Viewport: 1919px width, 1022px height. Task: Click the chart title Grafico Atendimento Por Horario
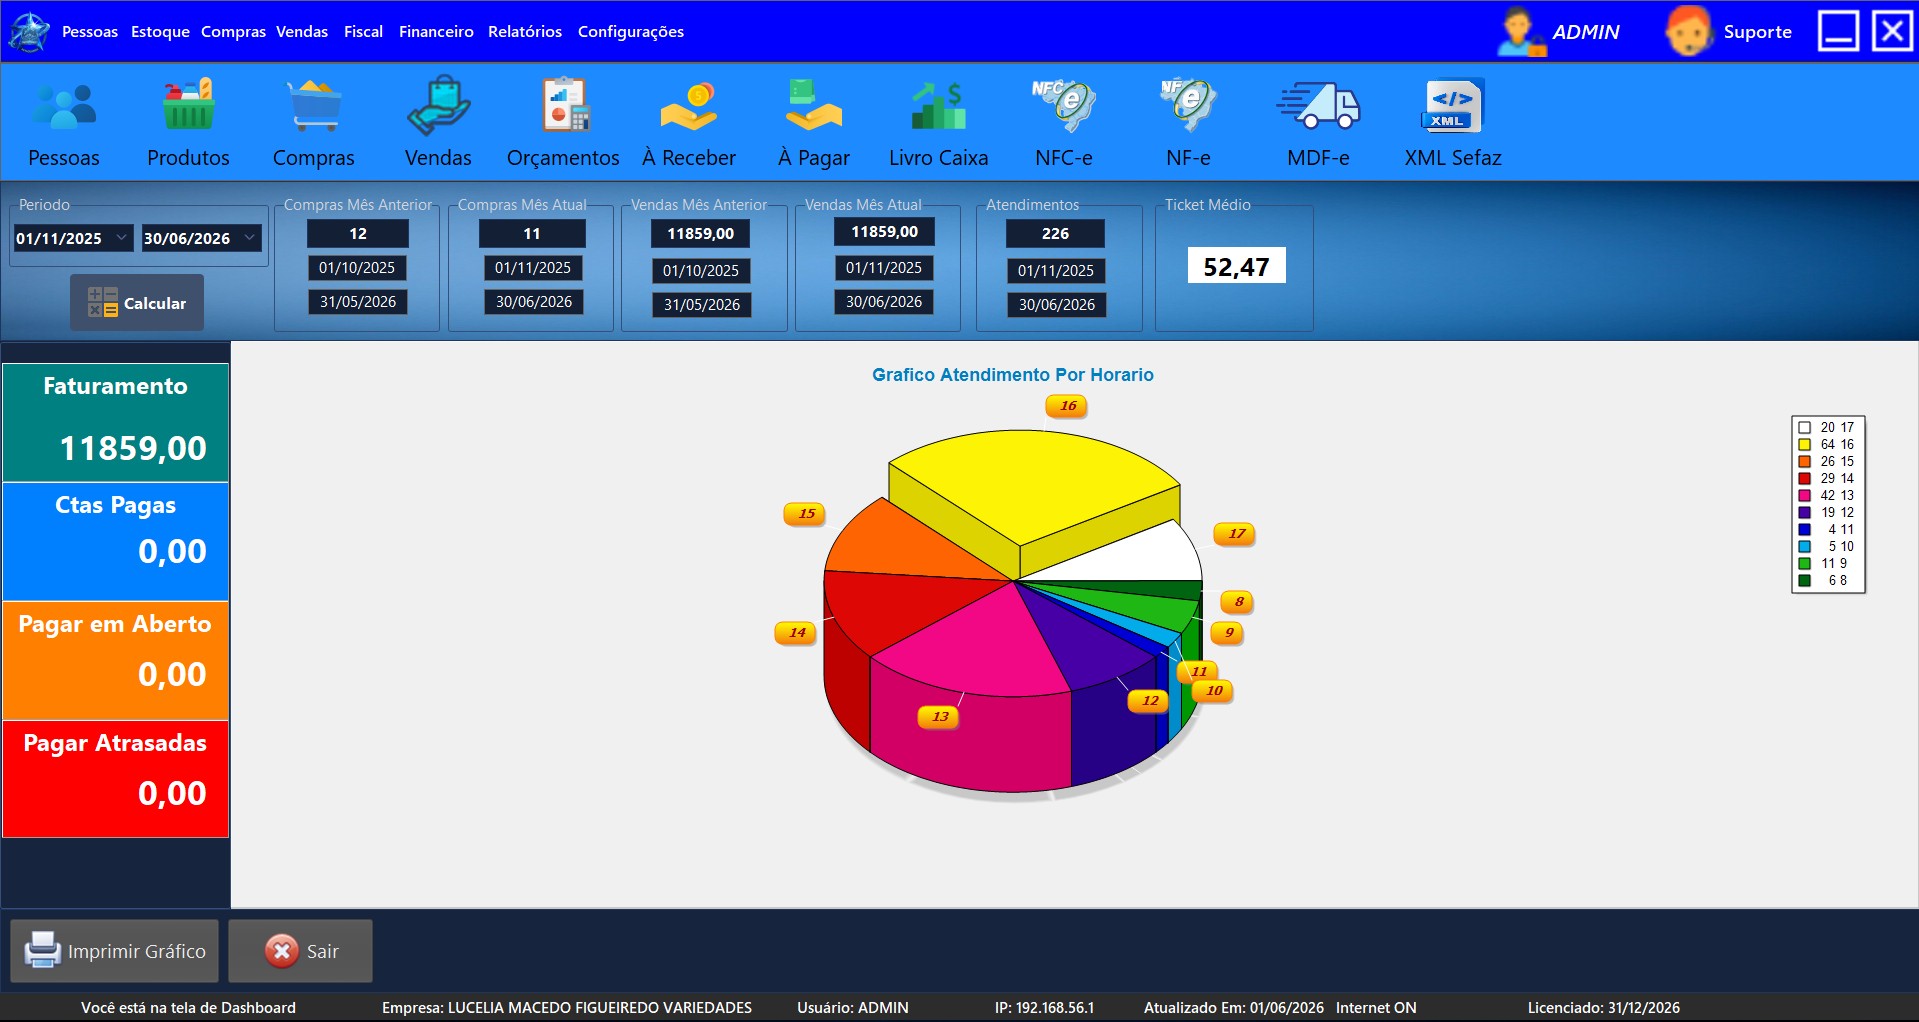(x=1012, y=375)
